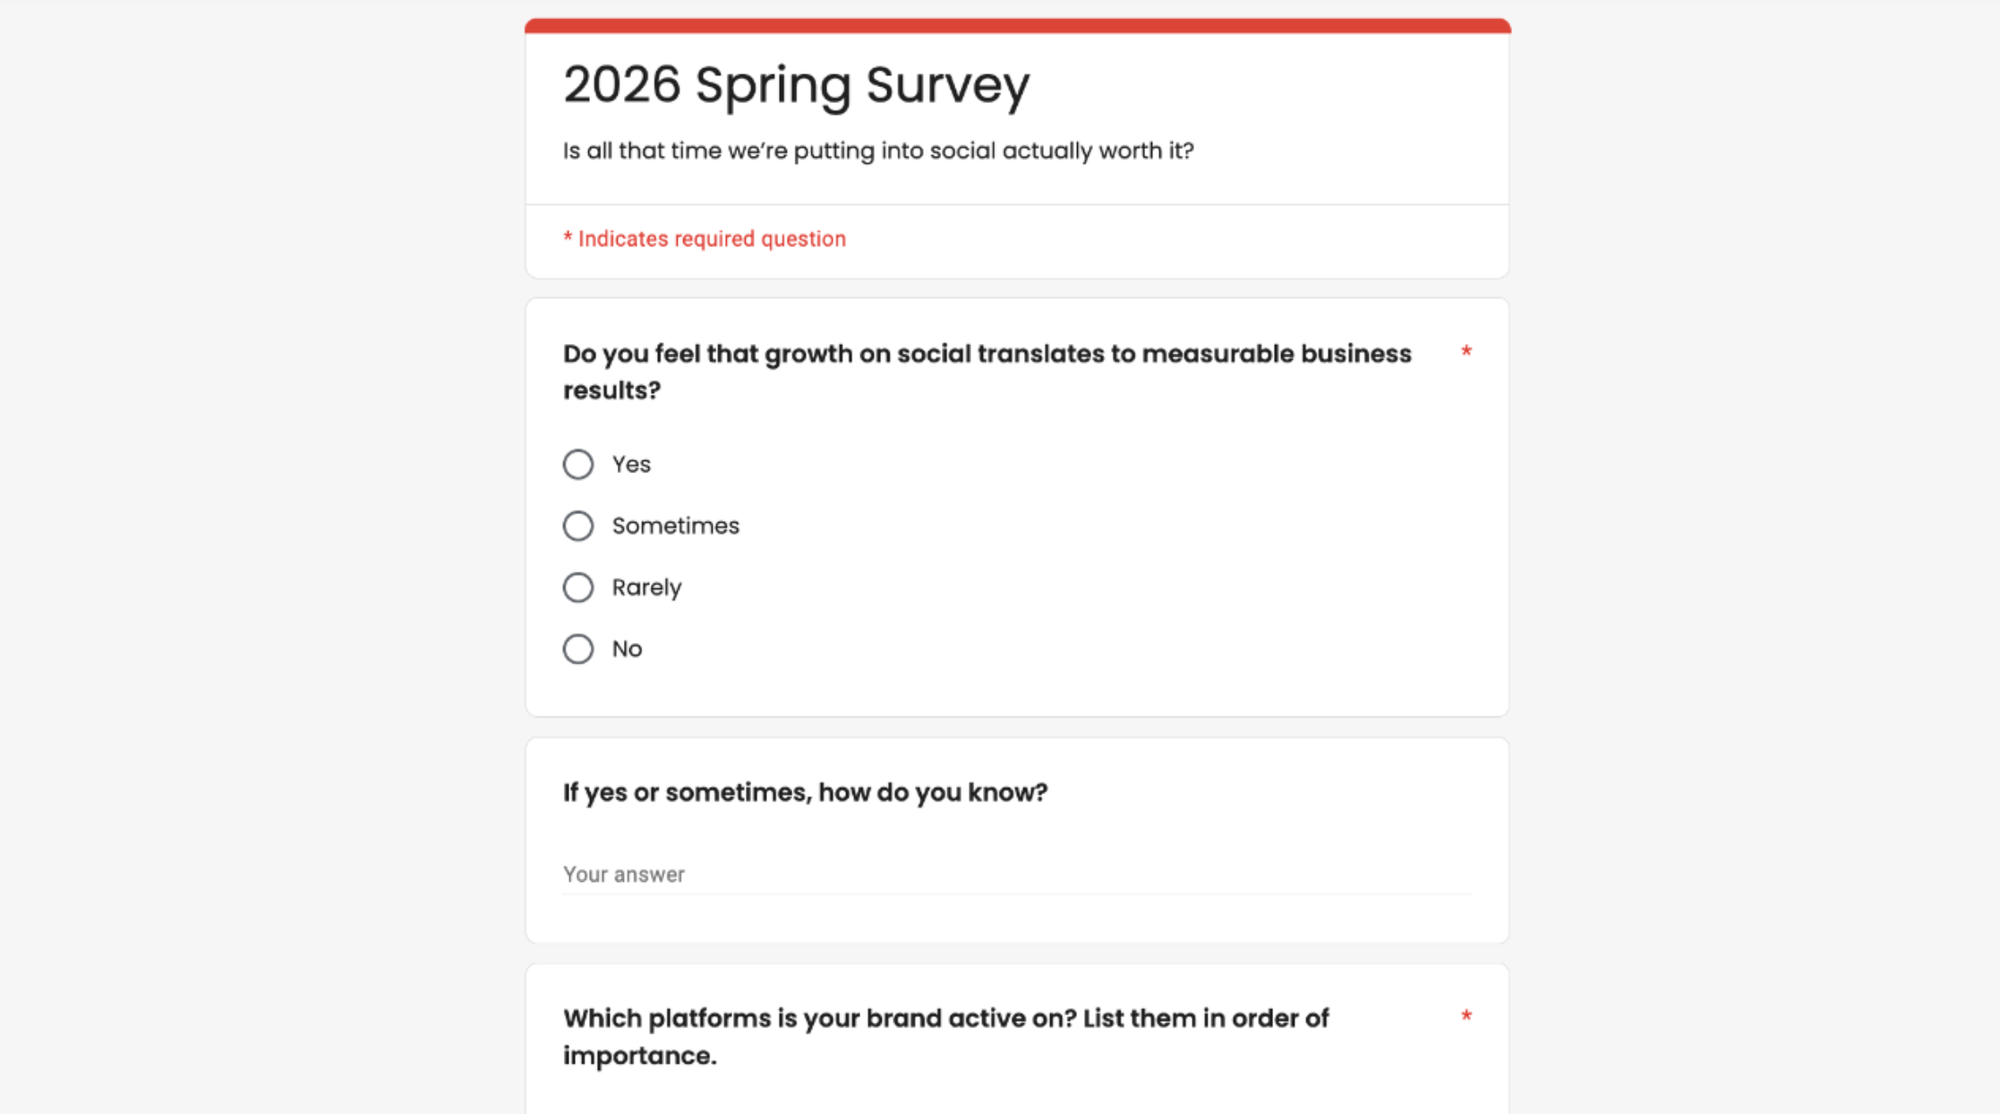Click the red header bar atop the form

(1017, 26)
